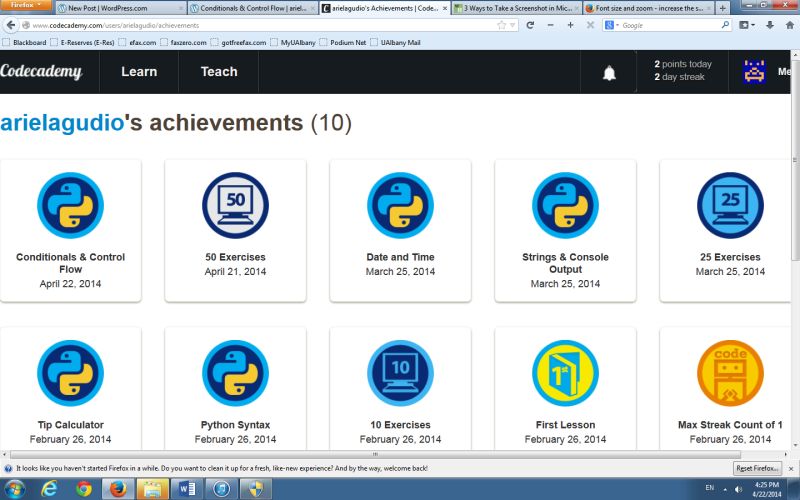Open the First Lesson badge icon
800x500 pixels.
point(565,373)
